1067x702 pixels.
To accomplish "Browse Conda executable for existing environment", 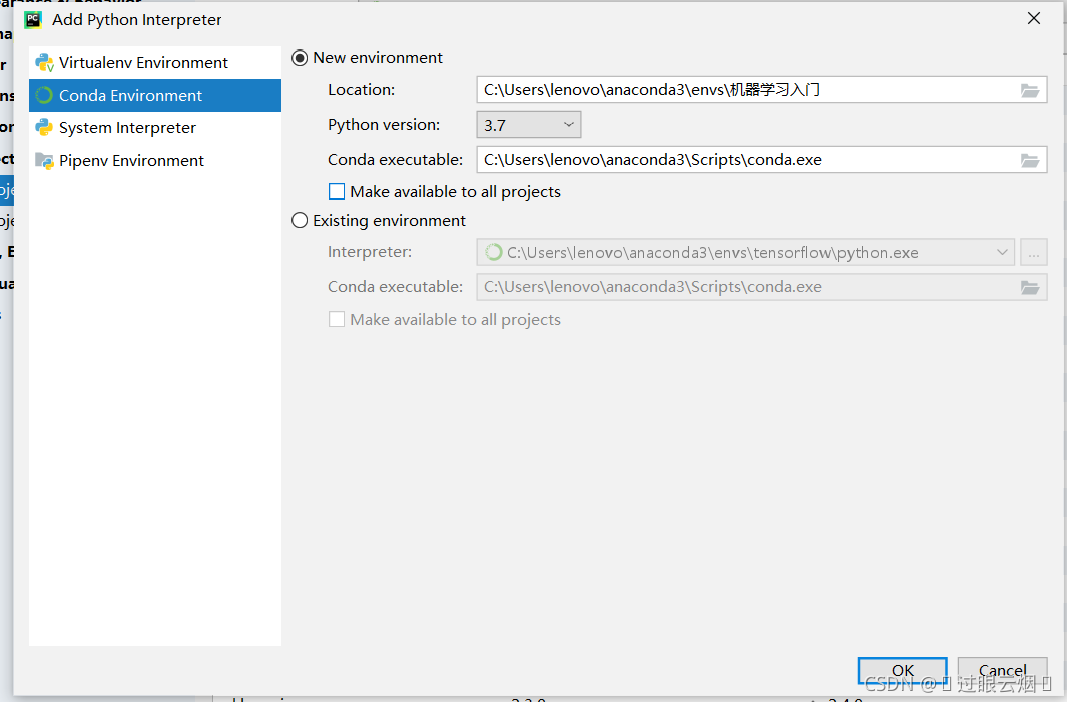I will [1030, 288].
